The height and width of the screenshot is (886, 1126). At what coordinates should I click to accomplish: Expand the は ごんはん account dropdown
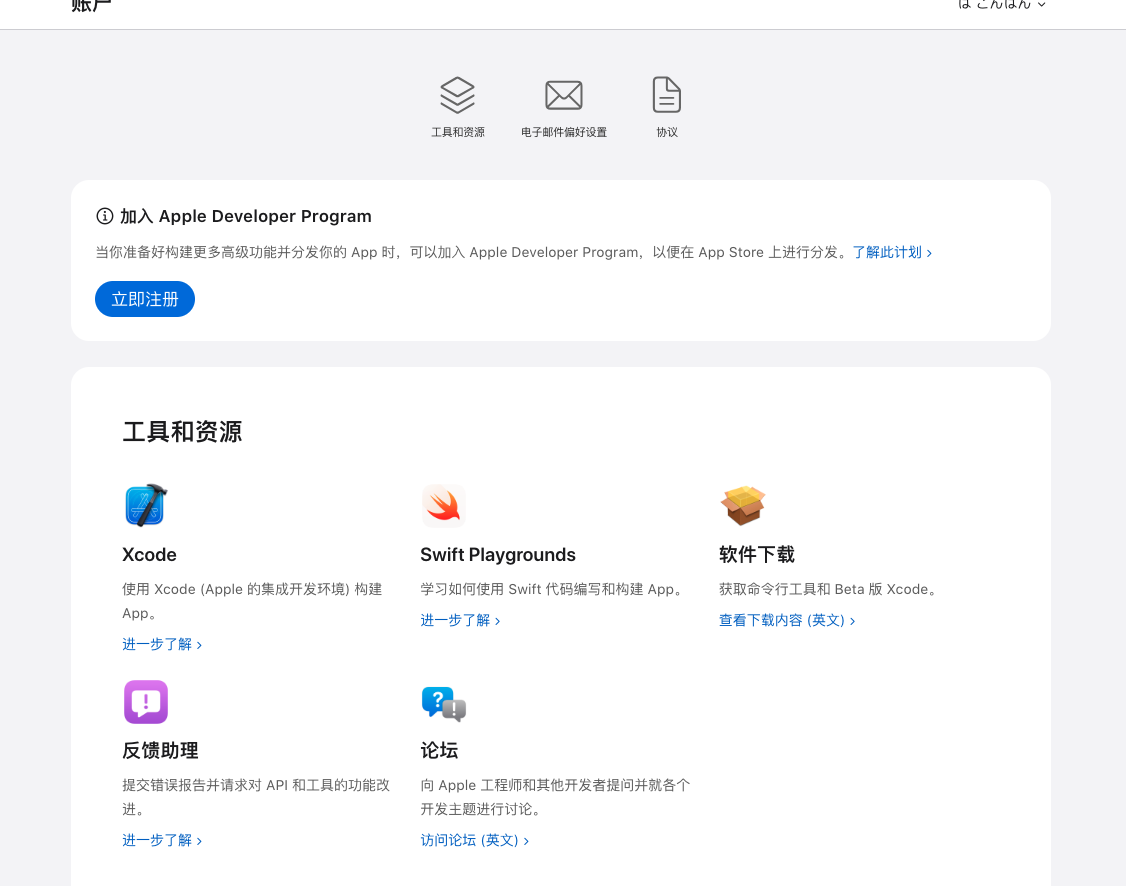pos(1041,5)
